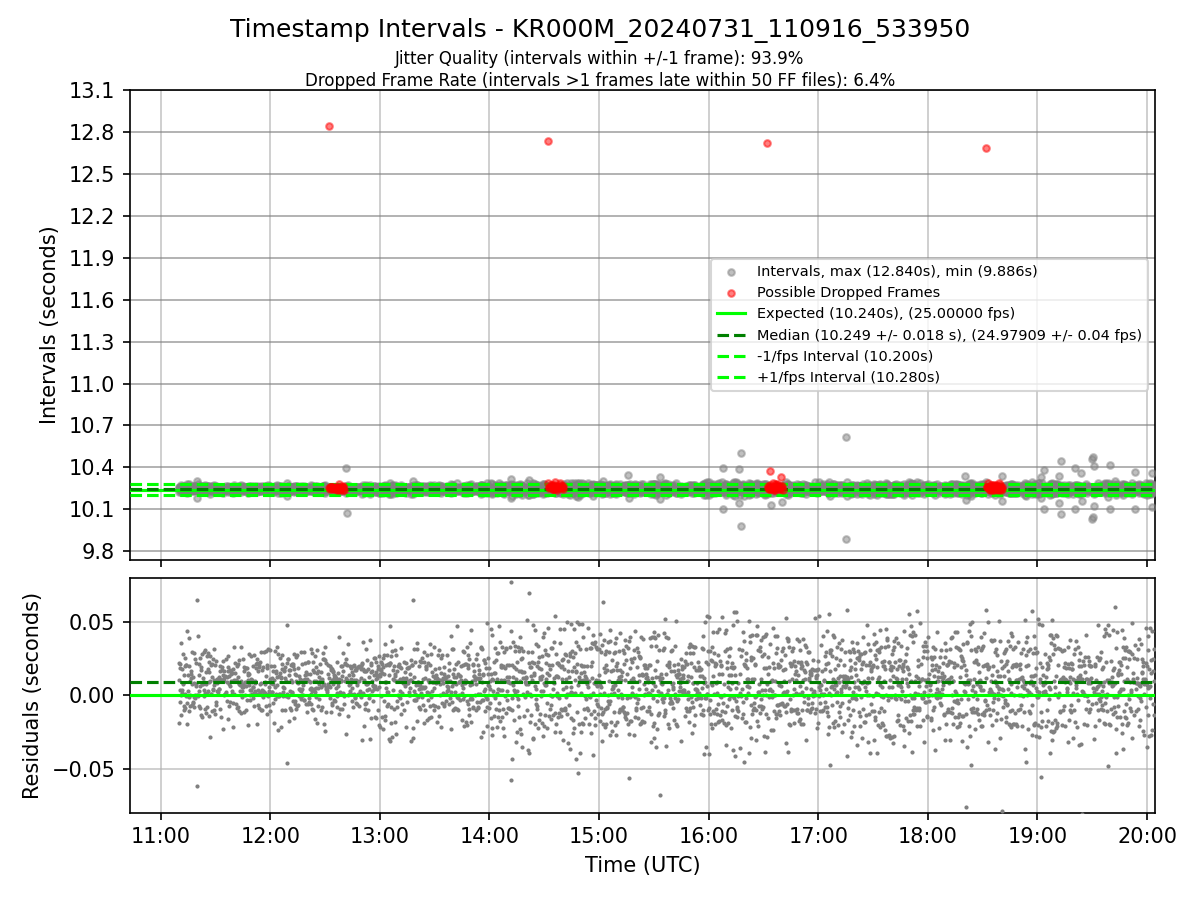Image resolution: width=1200 pixels, height=900 pixels.
Task: Click the plot title 'Timestamp Intervals - KR000M_20240731_110916_533950'
Action: (600, 29)
